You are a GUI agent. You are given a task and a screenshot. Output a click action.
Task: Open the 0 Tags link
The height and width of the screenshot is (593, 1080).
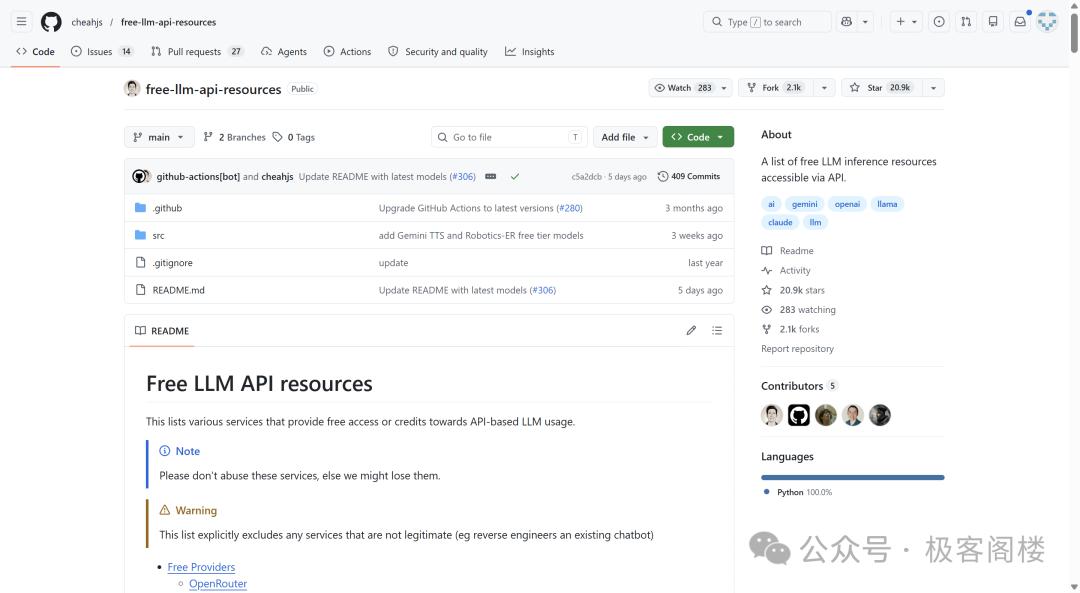coord(293,137)
